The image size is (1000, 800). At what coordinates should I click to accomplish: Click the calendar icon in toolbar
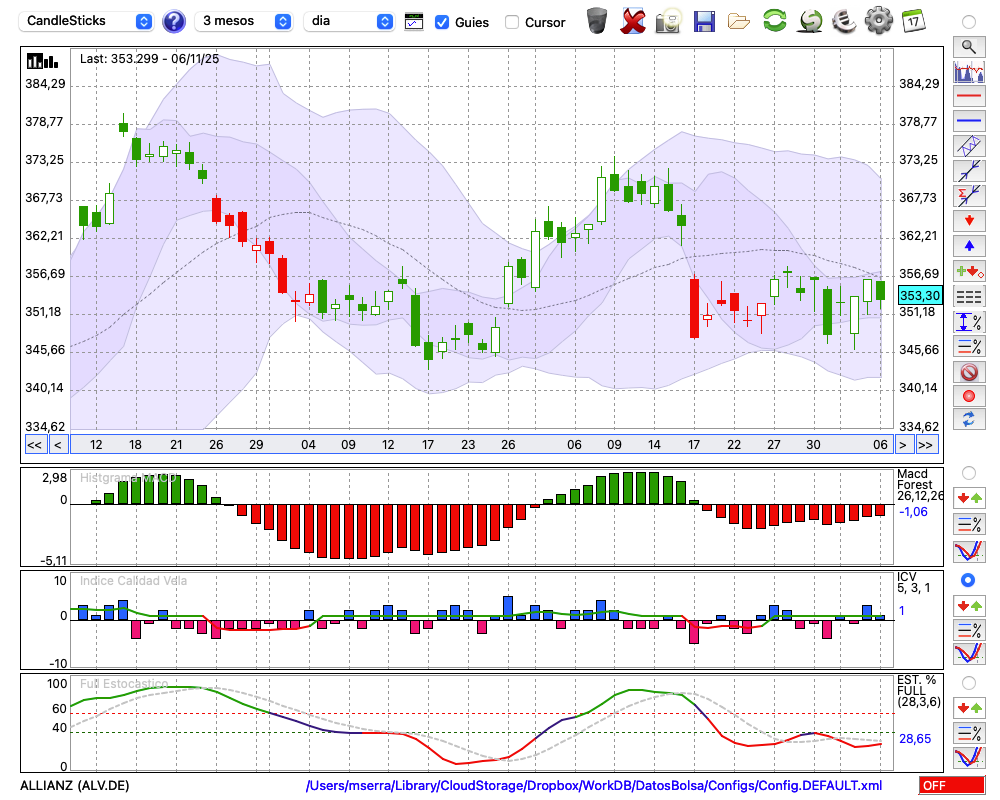(x=912, y=20)
